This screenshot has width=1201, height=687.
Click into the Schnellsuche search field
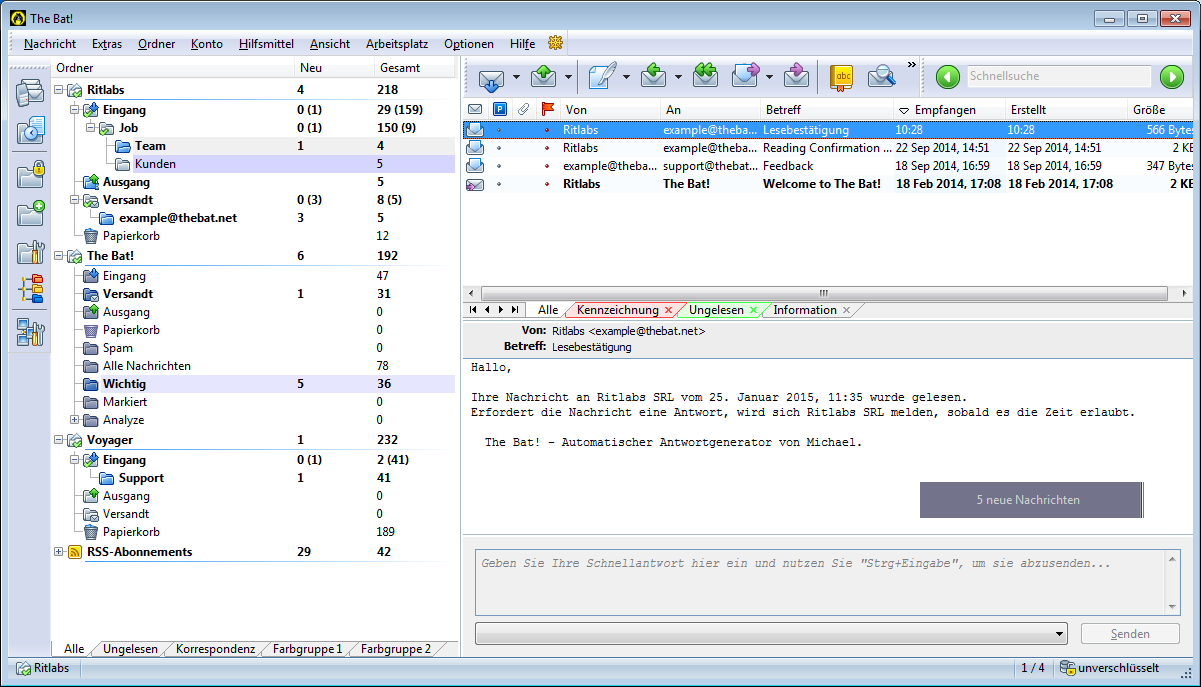click(1058, 77)
